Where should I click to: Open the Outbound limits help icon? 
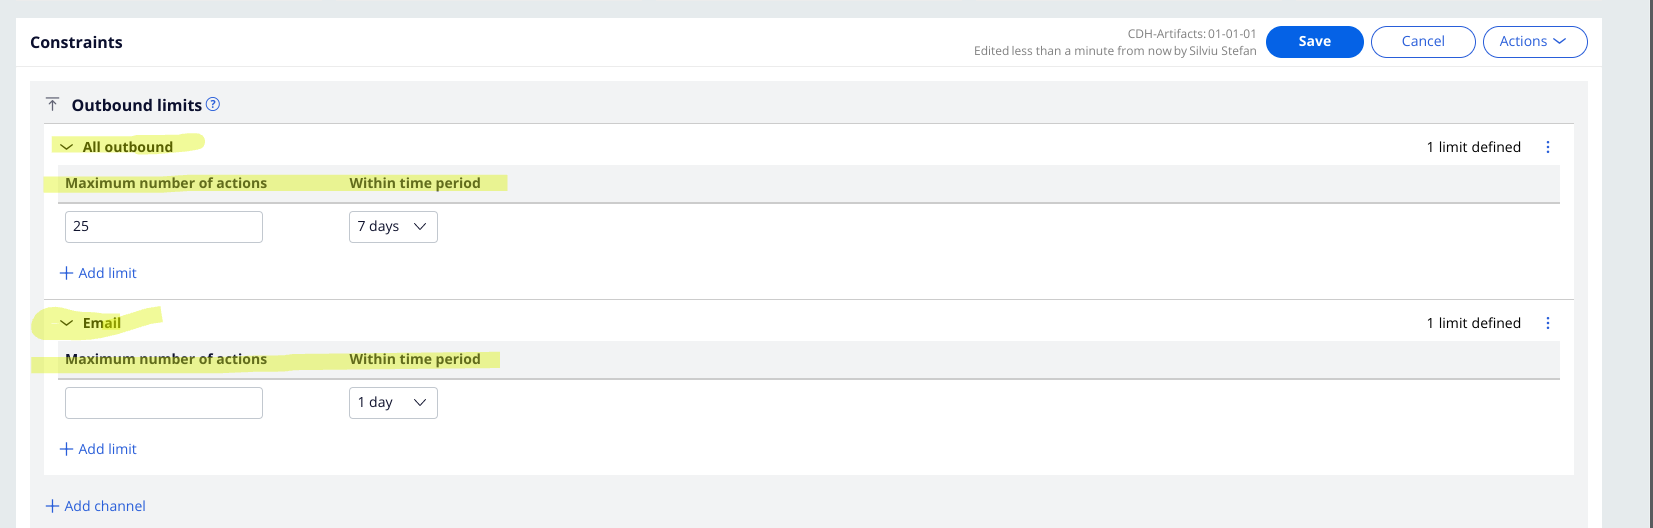[x=213, y=104]
